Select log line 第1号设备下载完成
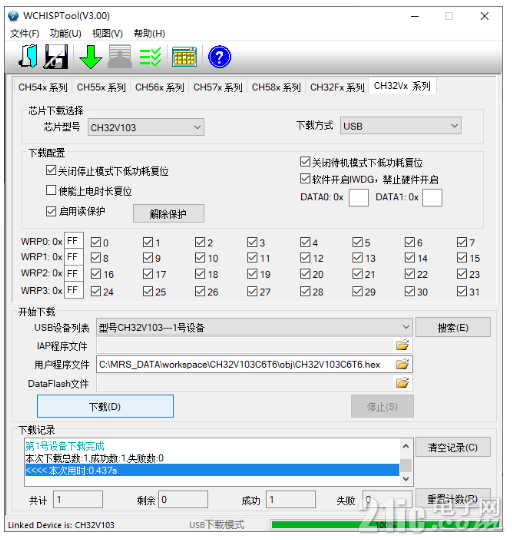Viewport: 512px width, 540px height. pyautogui.click(x=65, y=446)
